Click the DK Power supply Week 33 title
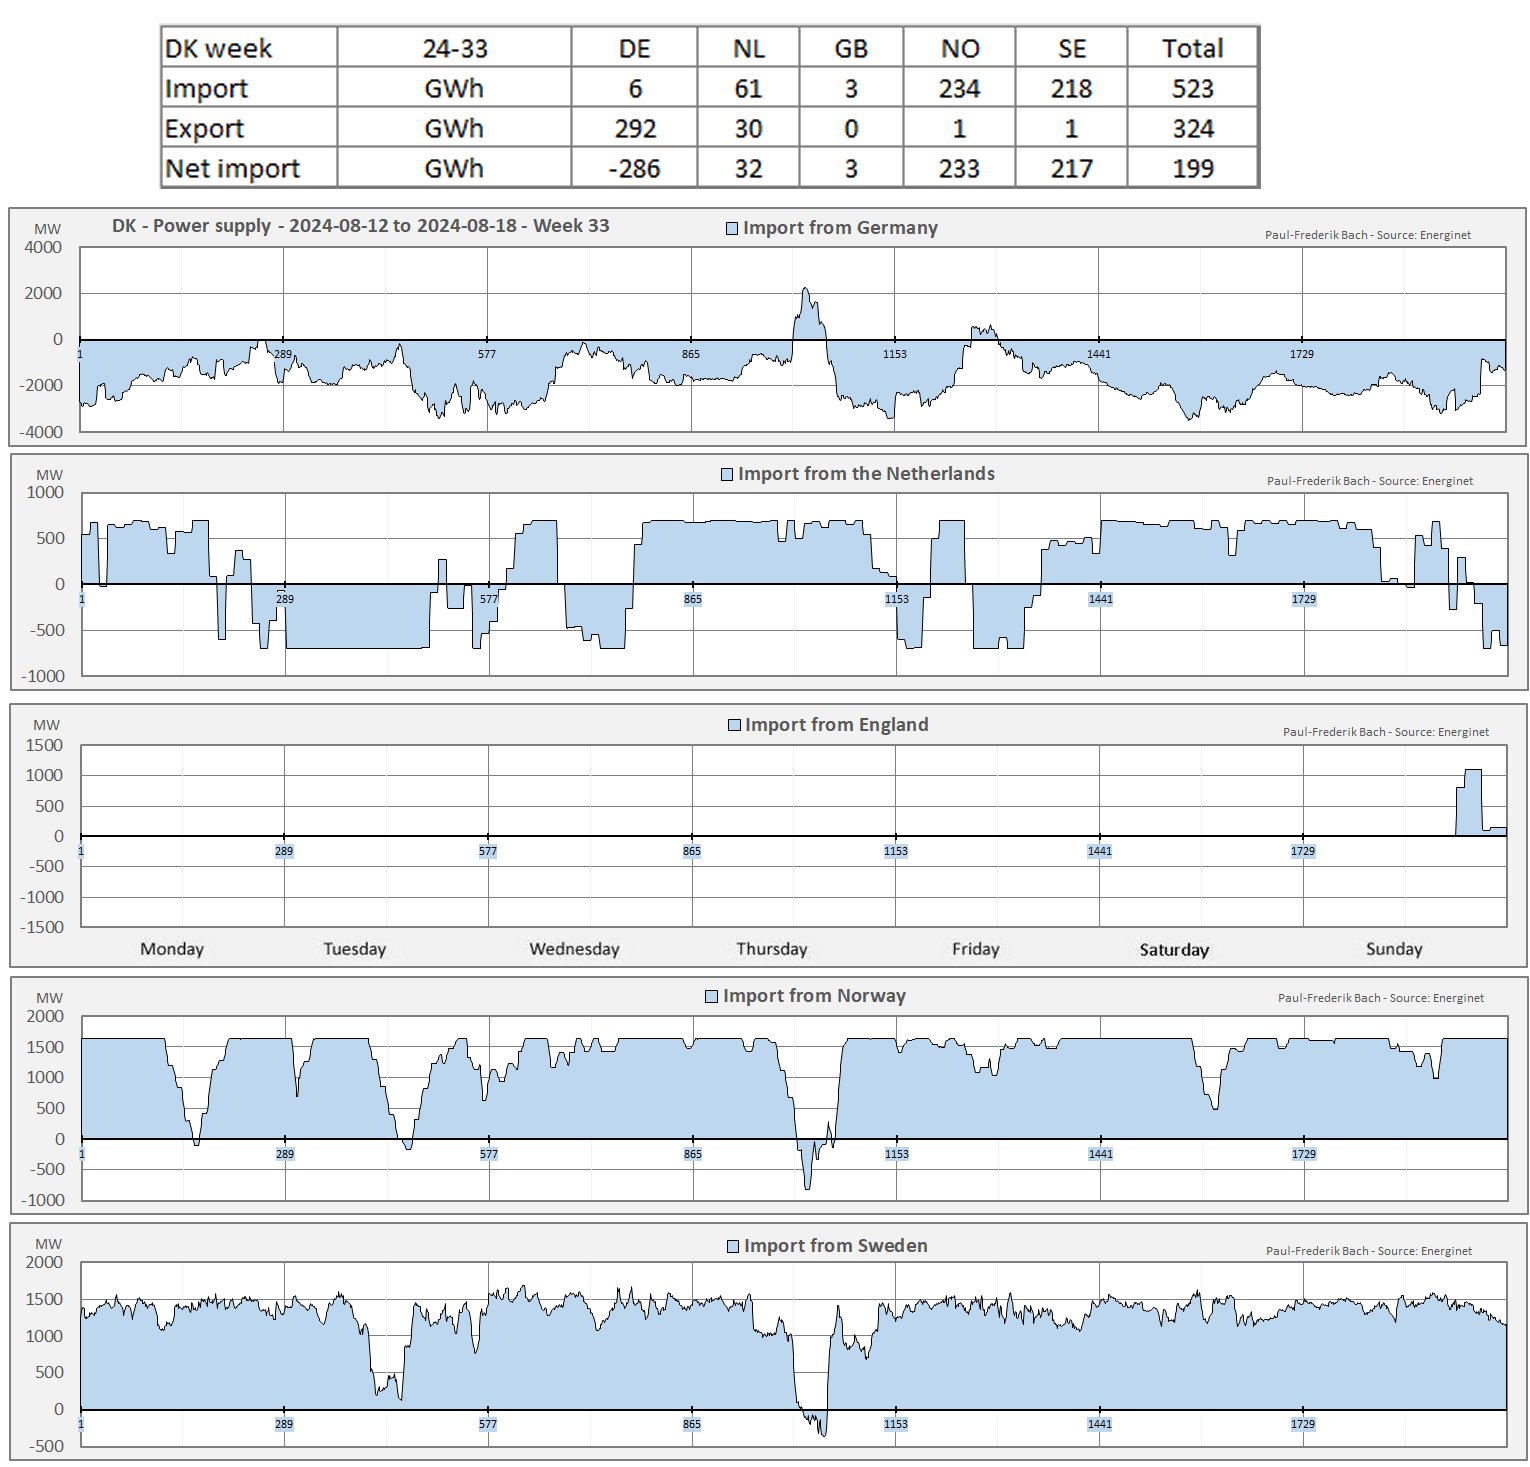Image resolution: width=1530 pixels, height=1467 pixels. tap(360, 226)
